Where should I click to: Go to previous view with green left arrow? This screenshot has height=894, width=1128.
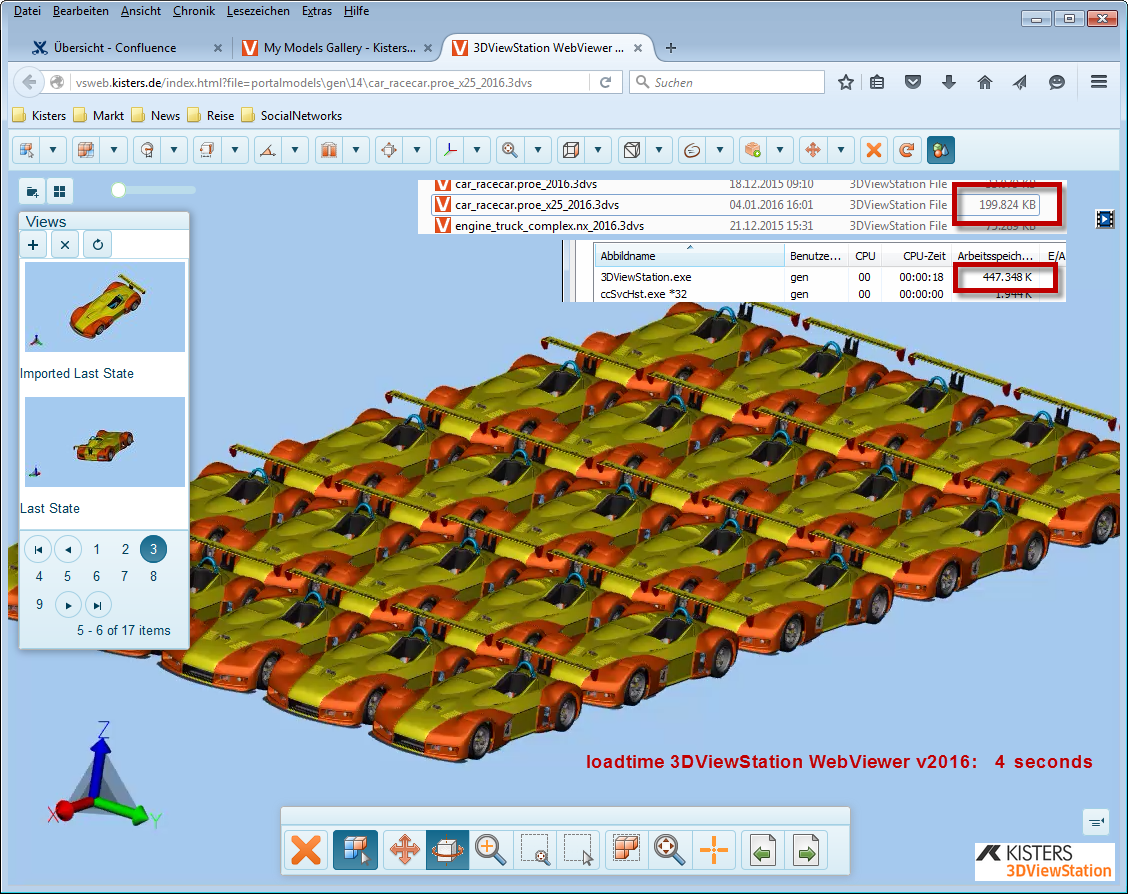(x=764, y=851)
